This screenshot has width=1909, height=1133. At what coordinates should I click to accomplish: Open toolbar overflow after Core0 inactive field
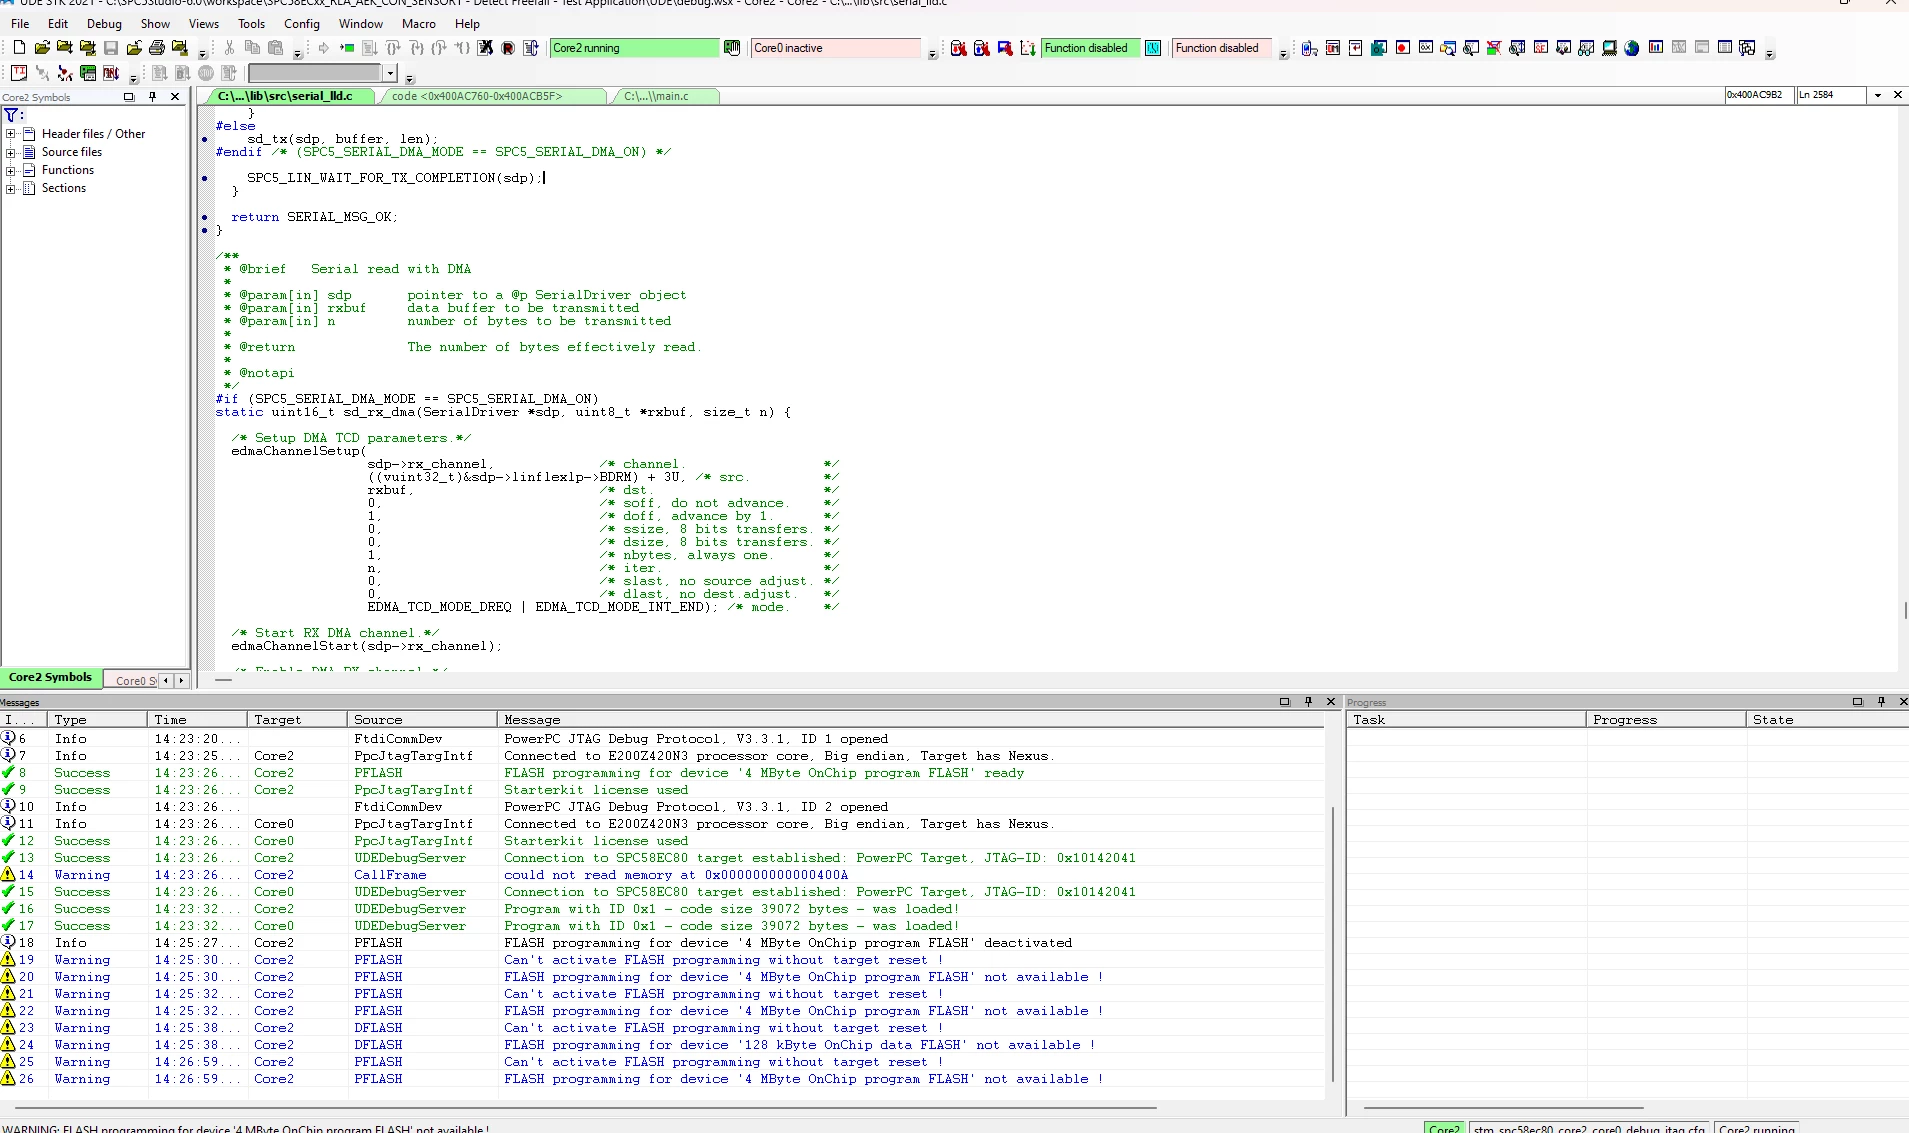click(932, 54)
